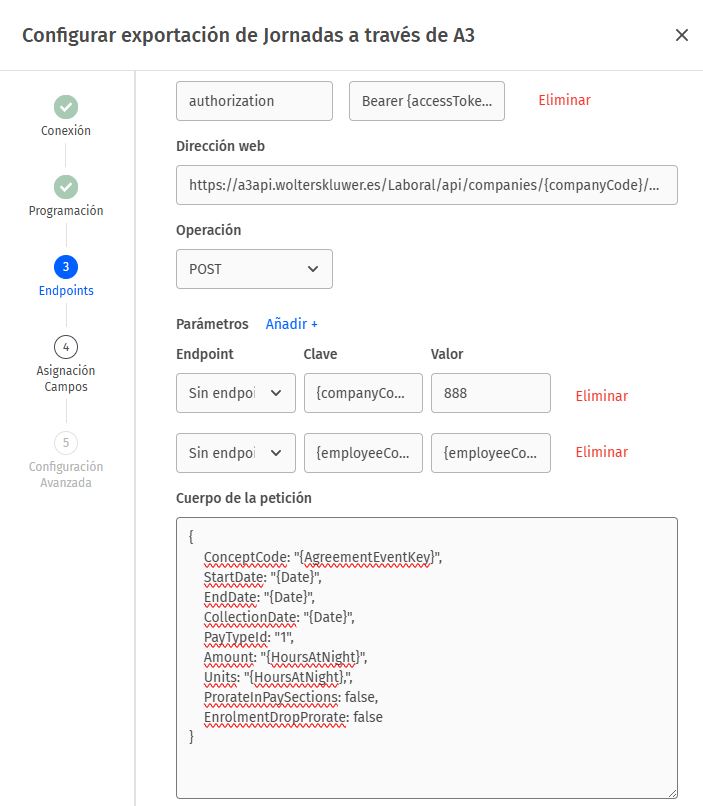The image size is (703, 806).
Task: Select step 3 Endpoints circle
Action: [66, 267]
